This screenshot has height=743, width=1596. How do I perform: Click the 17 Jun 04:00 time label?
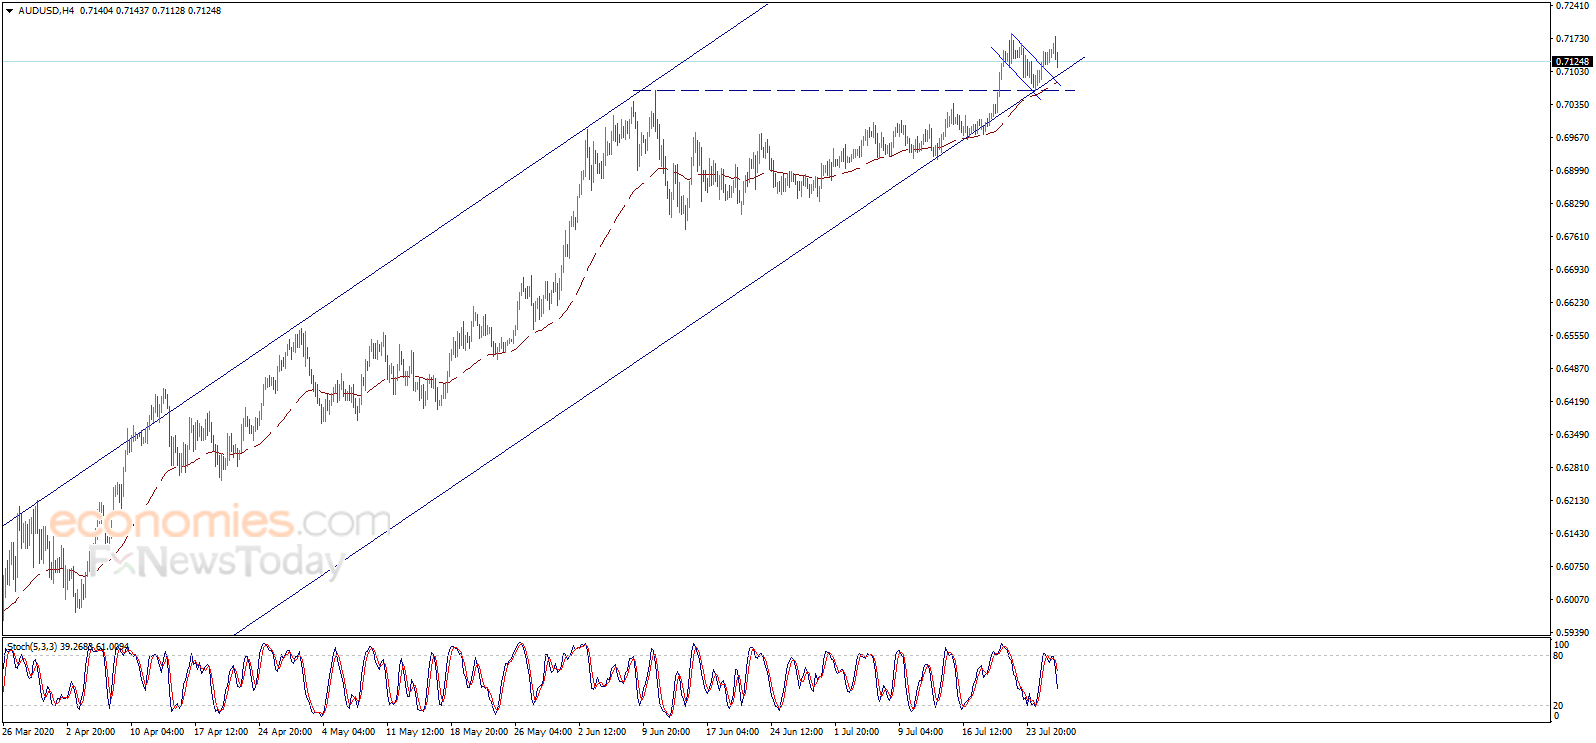pyautogui.click(x=733, y=732)
